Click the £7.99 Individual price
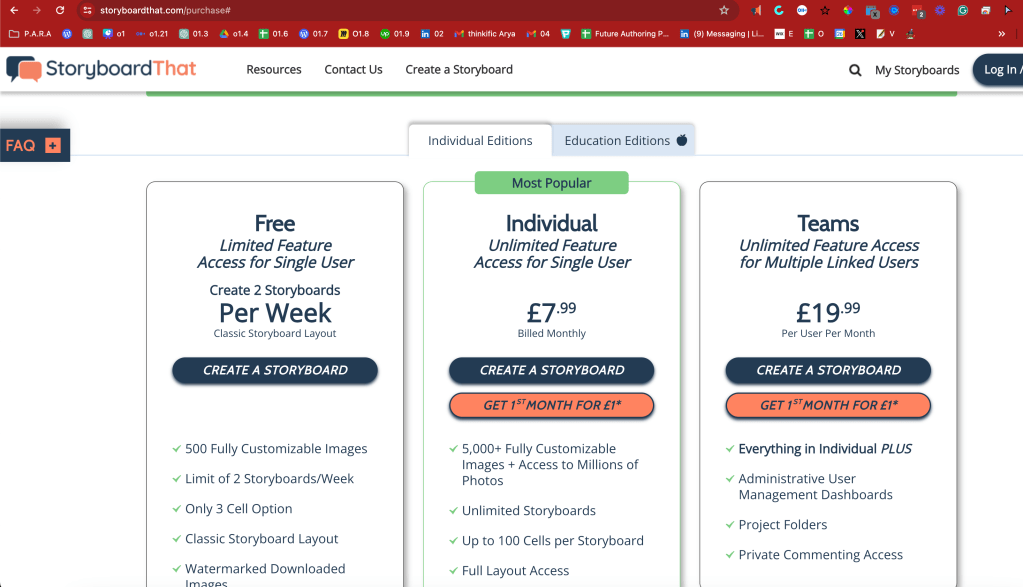This screenshot has width=1023, height=587. point(552,312)
